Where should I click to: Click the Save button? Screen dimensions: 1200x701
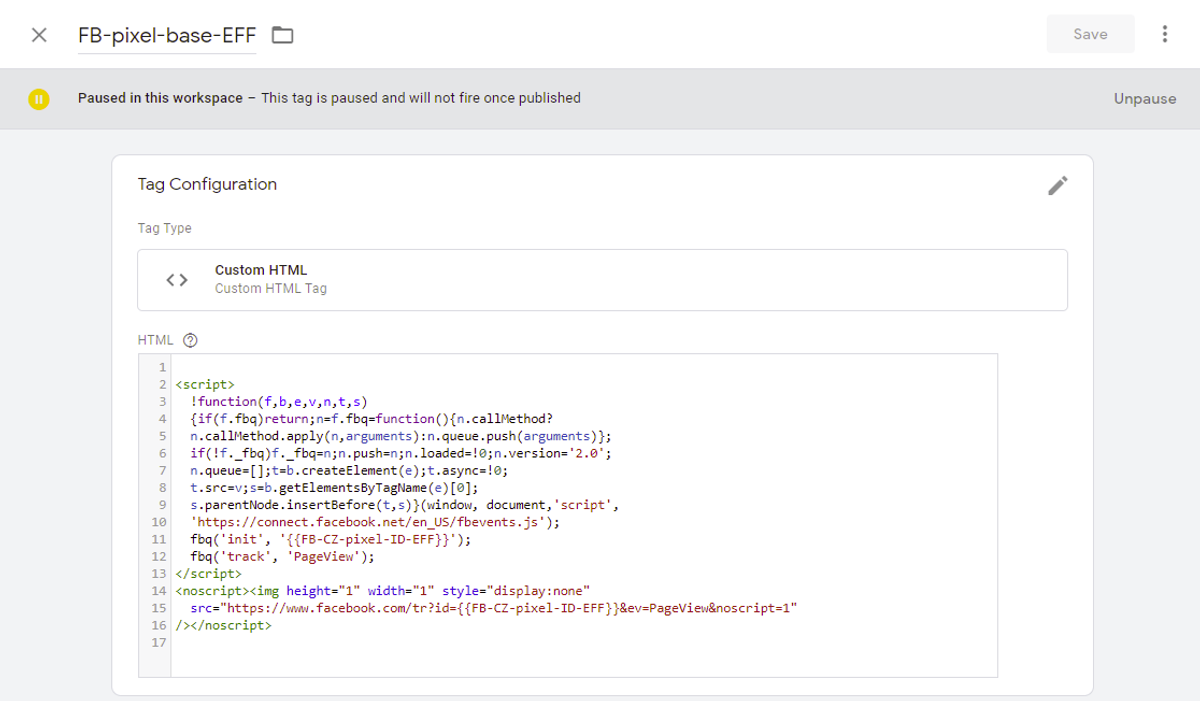(x=1090, y=34)
